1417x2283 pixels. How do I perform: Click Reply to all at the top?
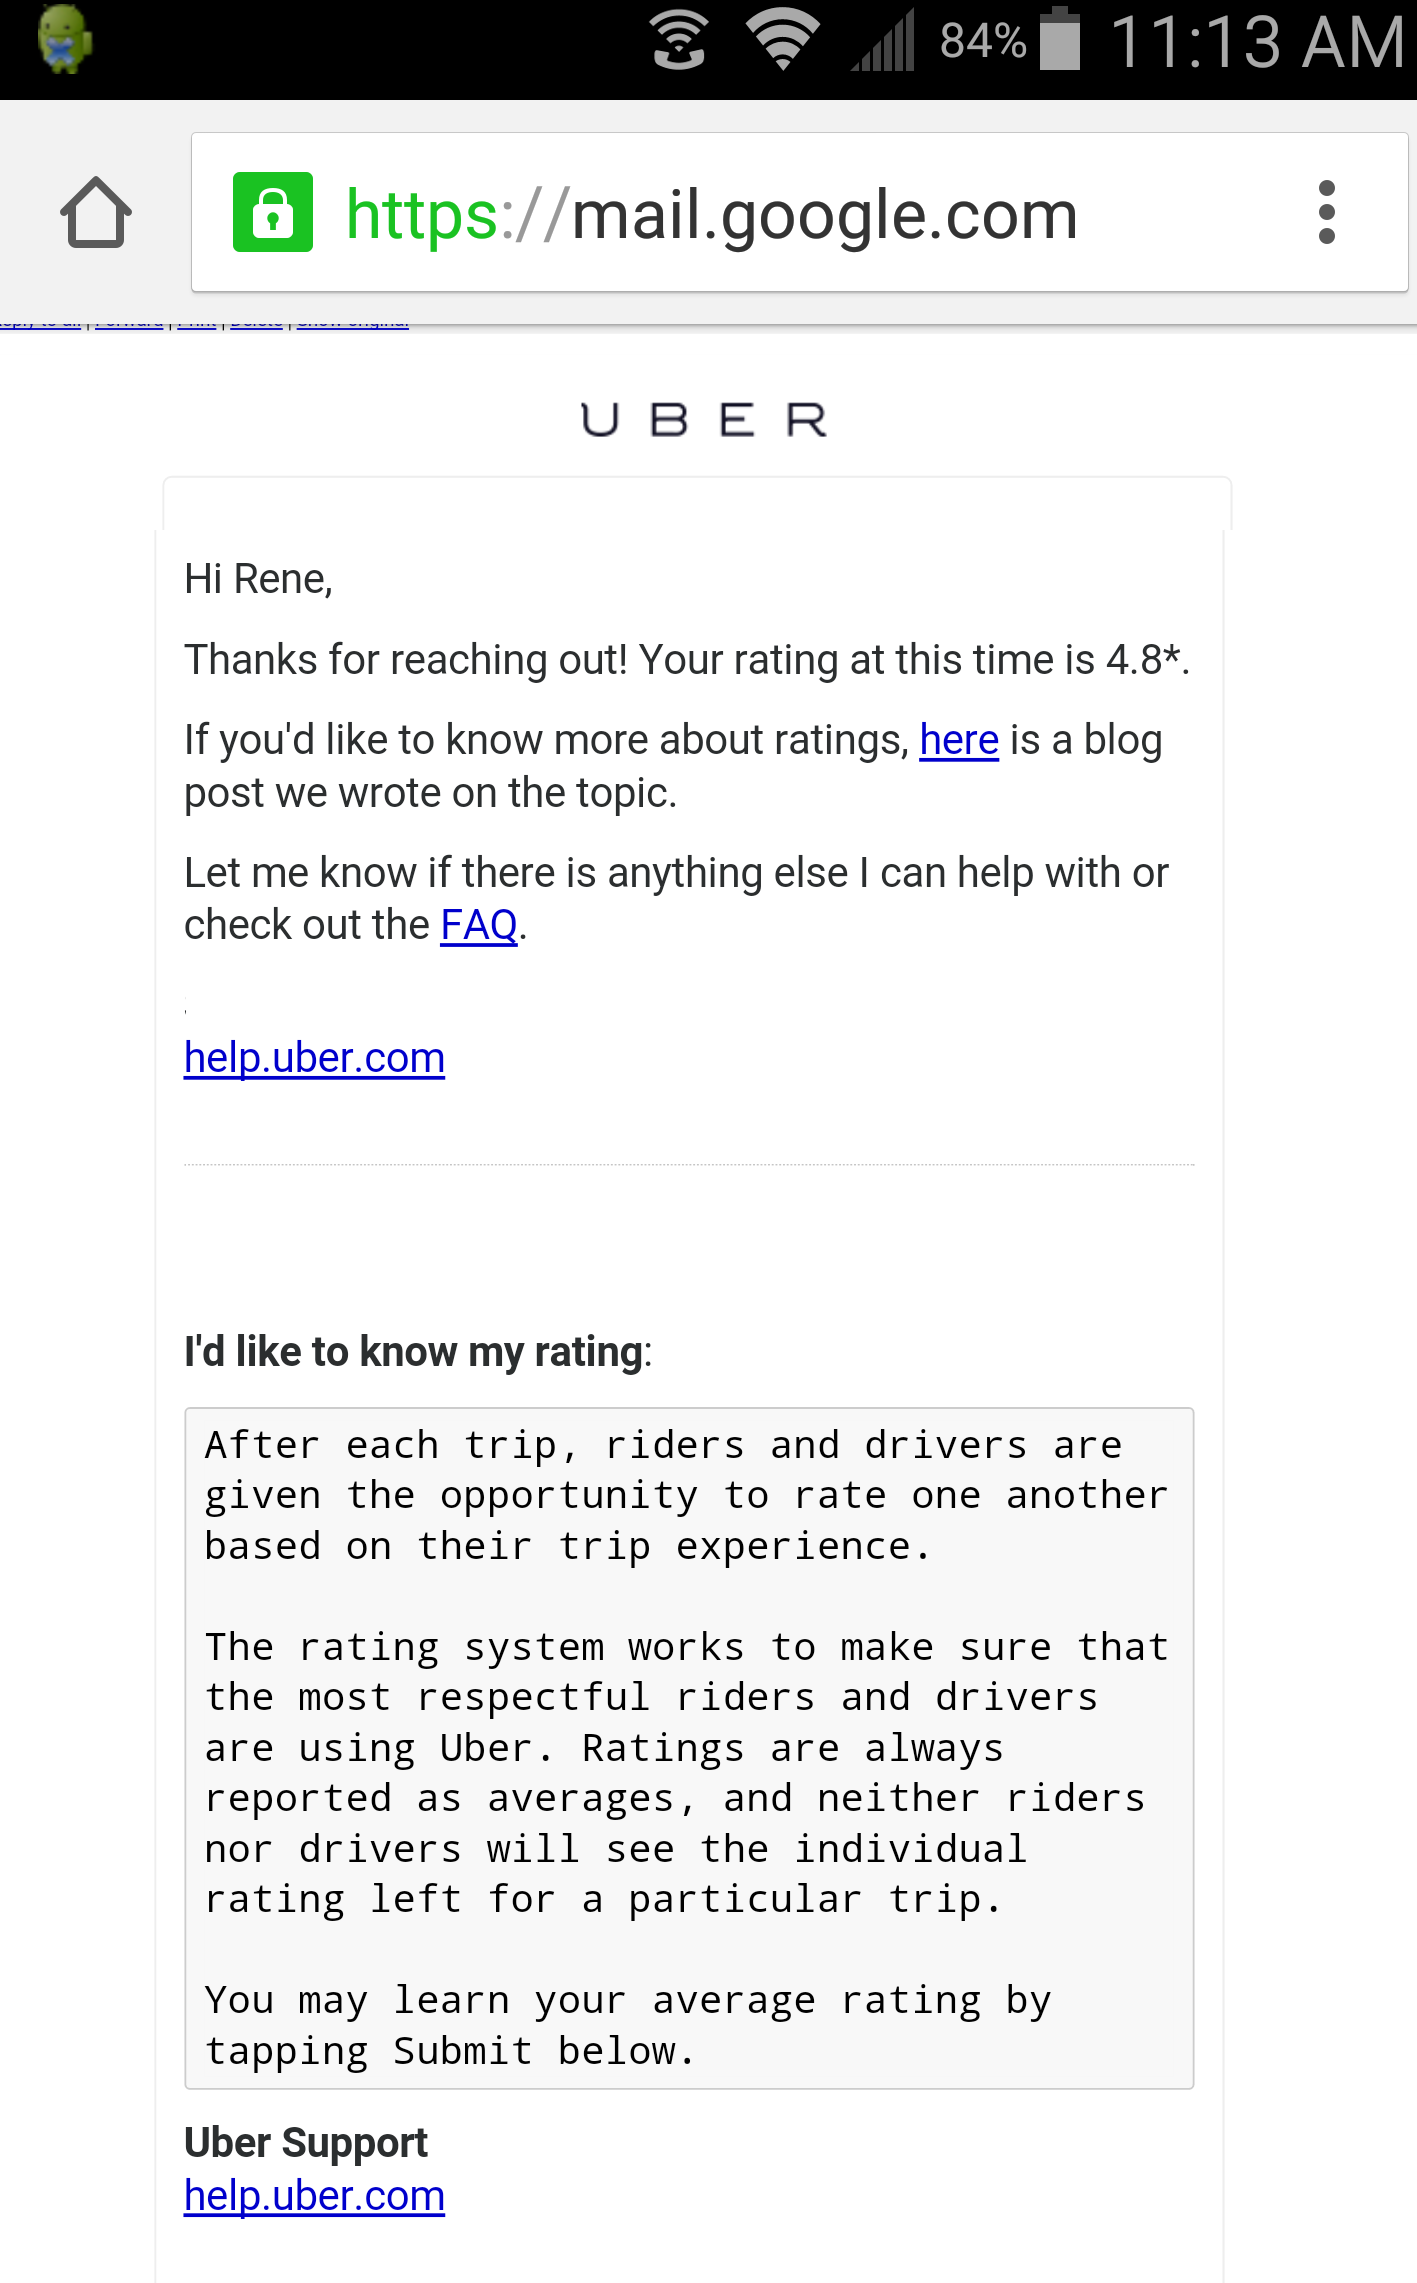coord(40,321)
